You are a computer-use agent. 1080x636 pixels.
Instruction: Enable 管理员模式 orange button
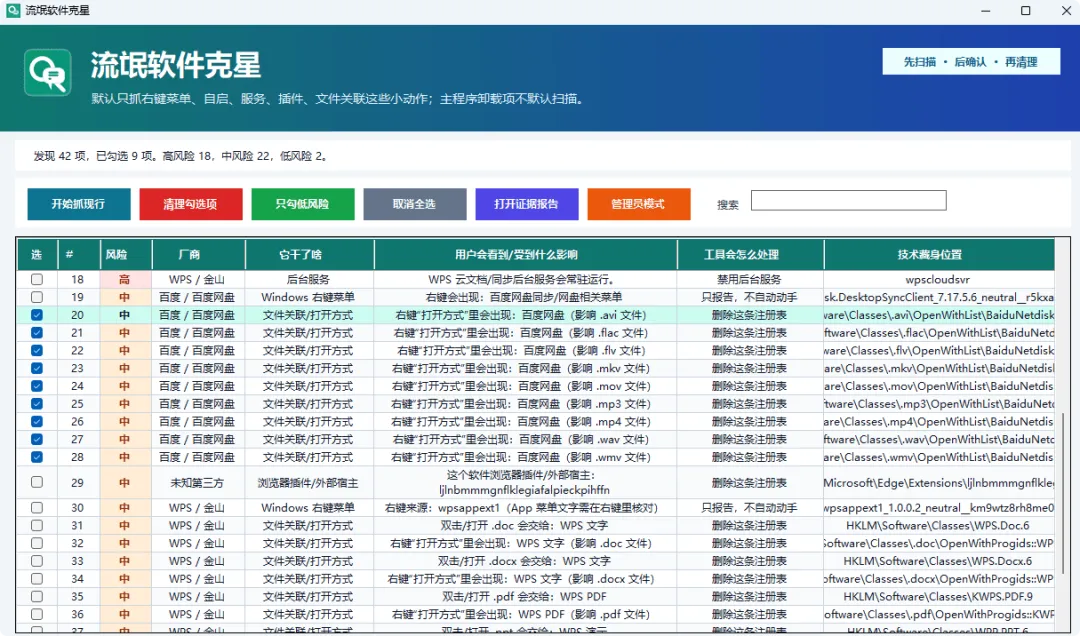coord(638,204)
